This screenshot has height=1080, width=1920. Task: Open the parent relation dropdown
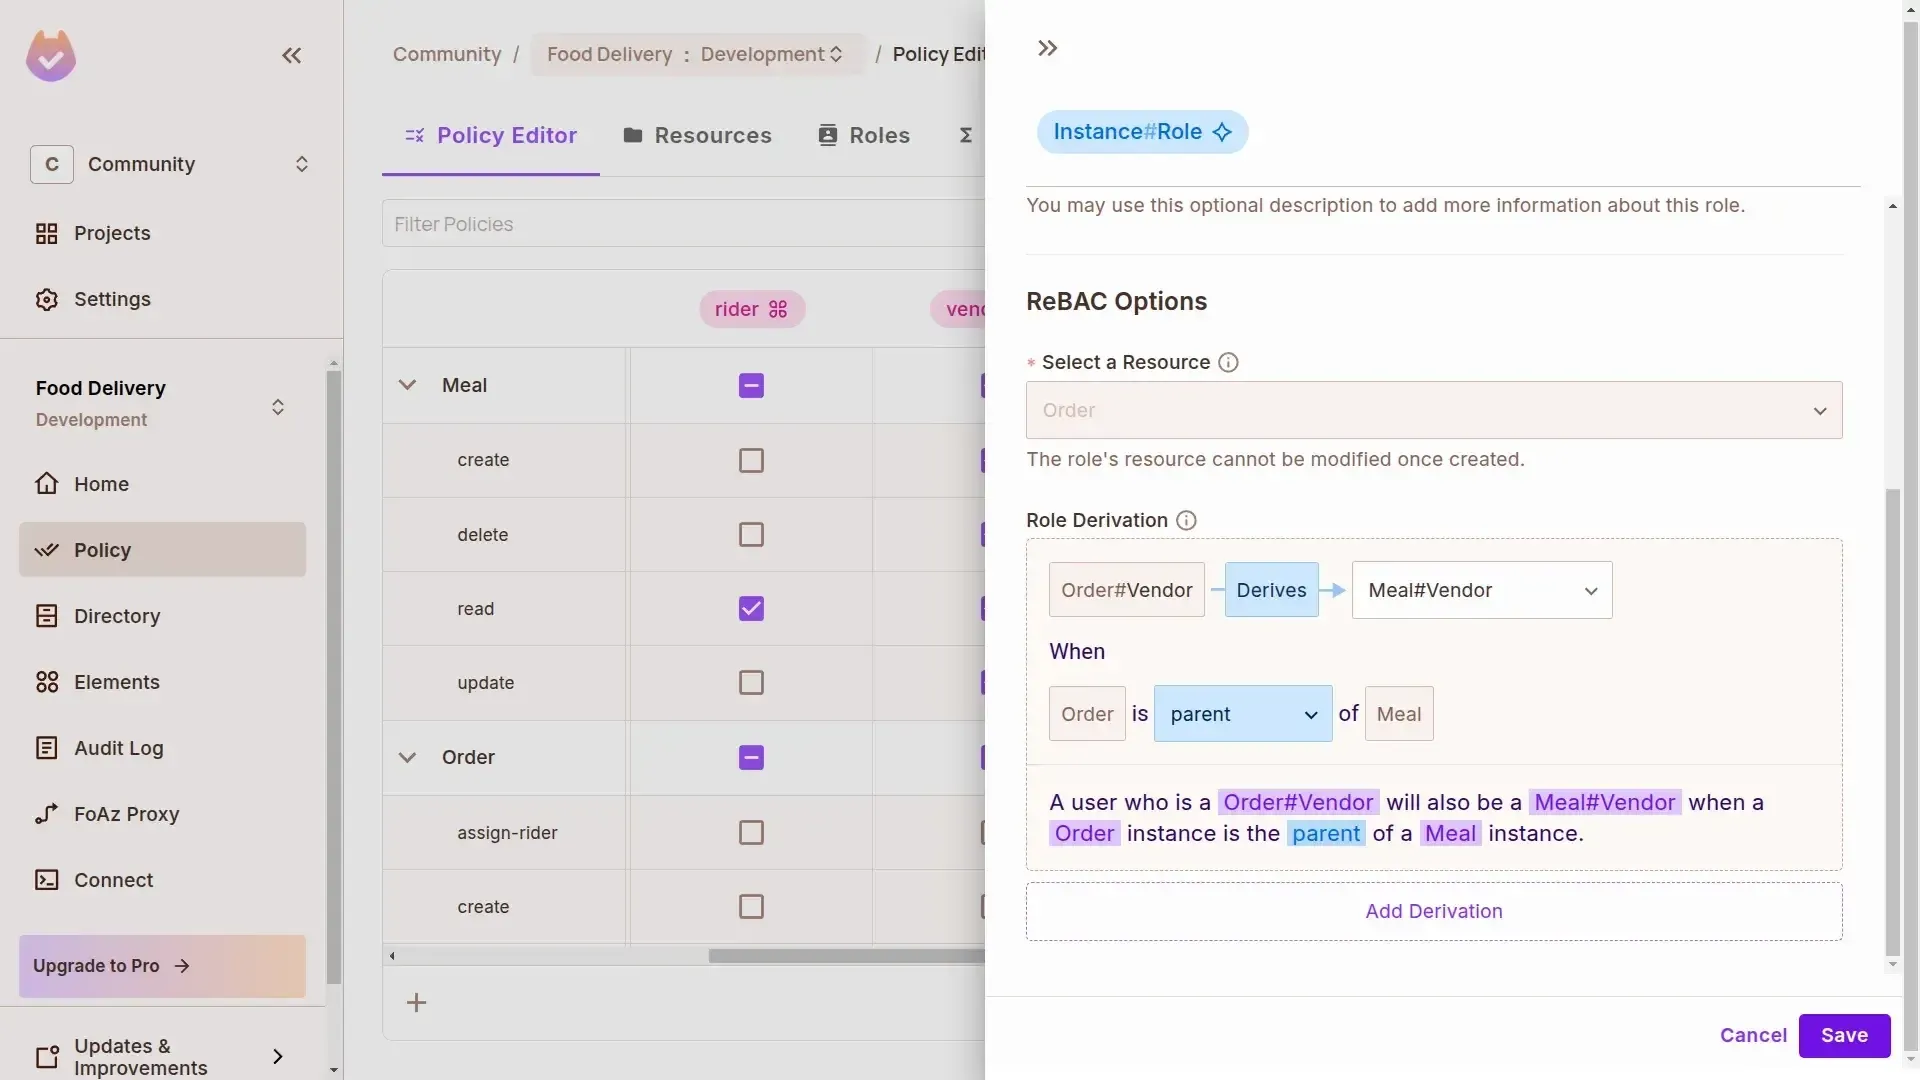(x=1242, y=714)
